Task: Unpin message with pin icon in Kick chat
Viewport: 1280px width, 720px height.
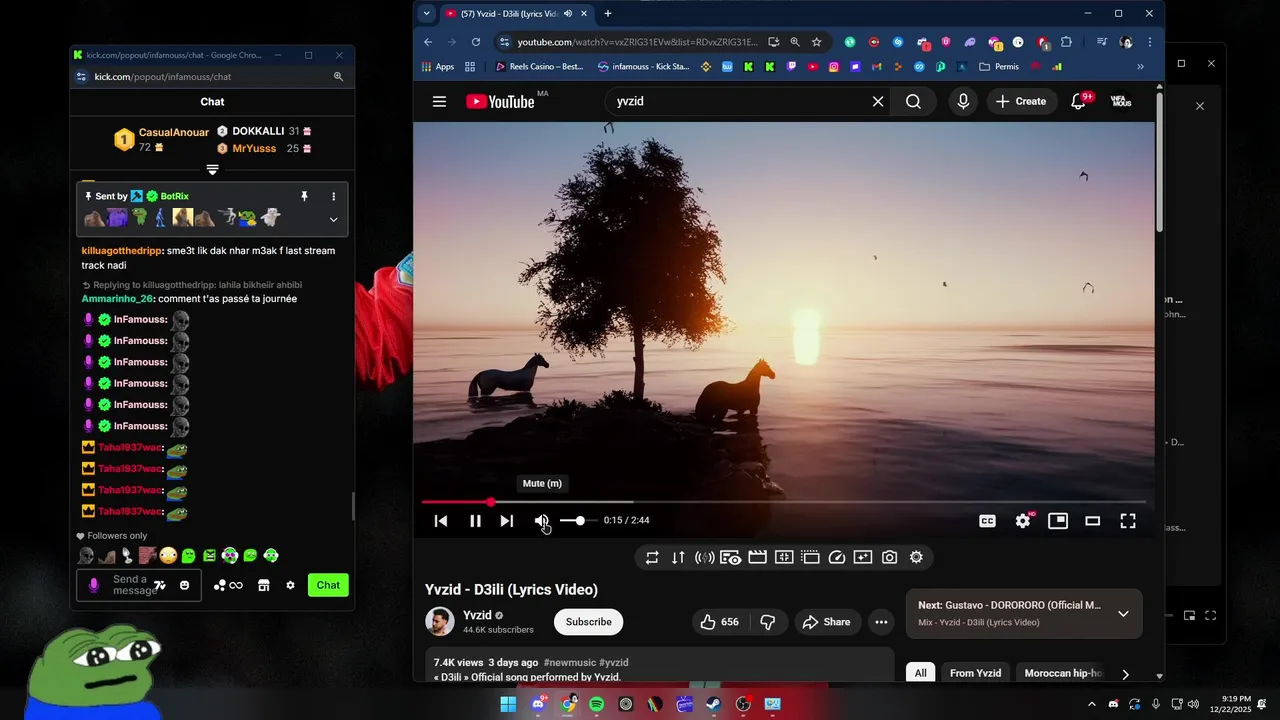Action: (x=305, y=196)
